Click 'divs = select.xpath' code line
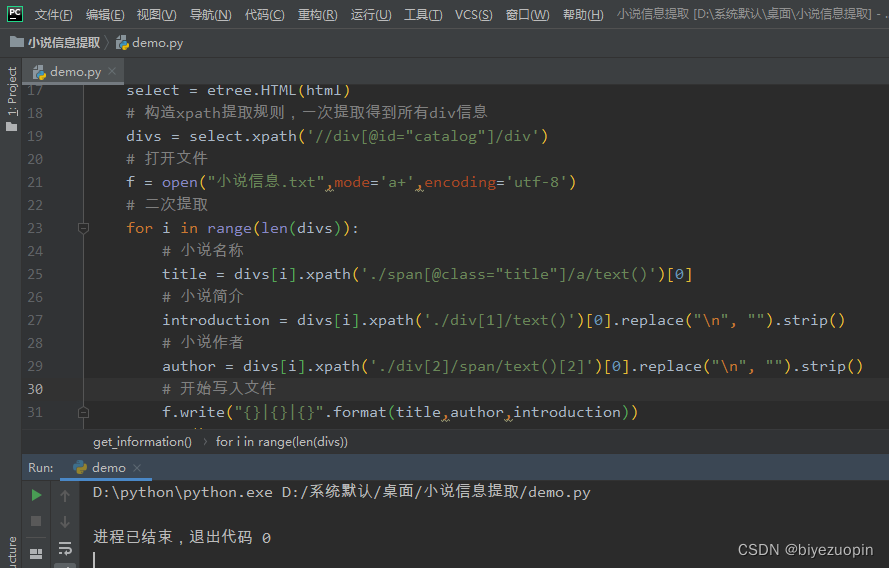Viewport: 889px width, 568px height. coord(337,136)
